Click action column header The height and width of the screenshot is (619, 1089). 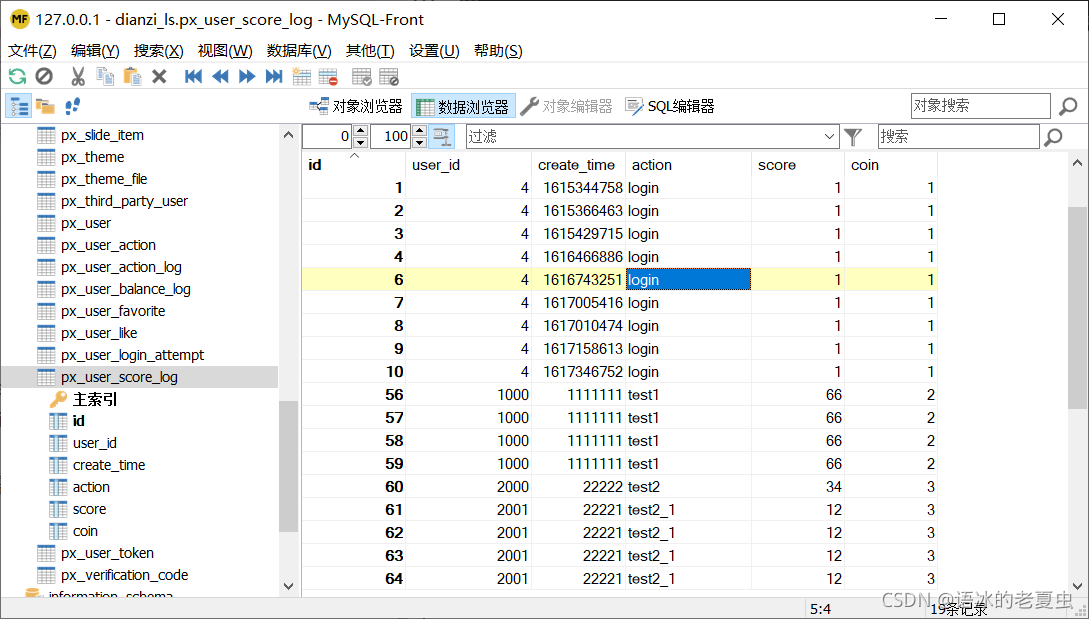click(x=688, y=165)
